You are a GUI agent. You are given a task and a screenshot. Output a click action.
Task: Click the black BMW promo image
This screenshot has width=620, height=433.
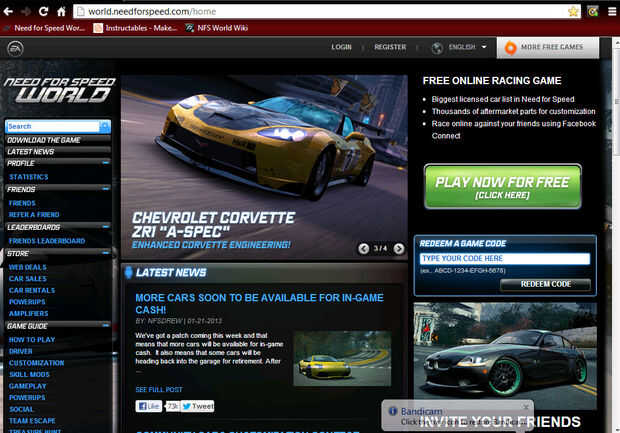click(x=505, y=356)
